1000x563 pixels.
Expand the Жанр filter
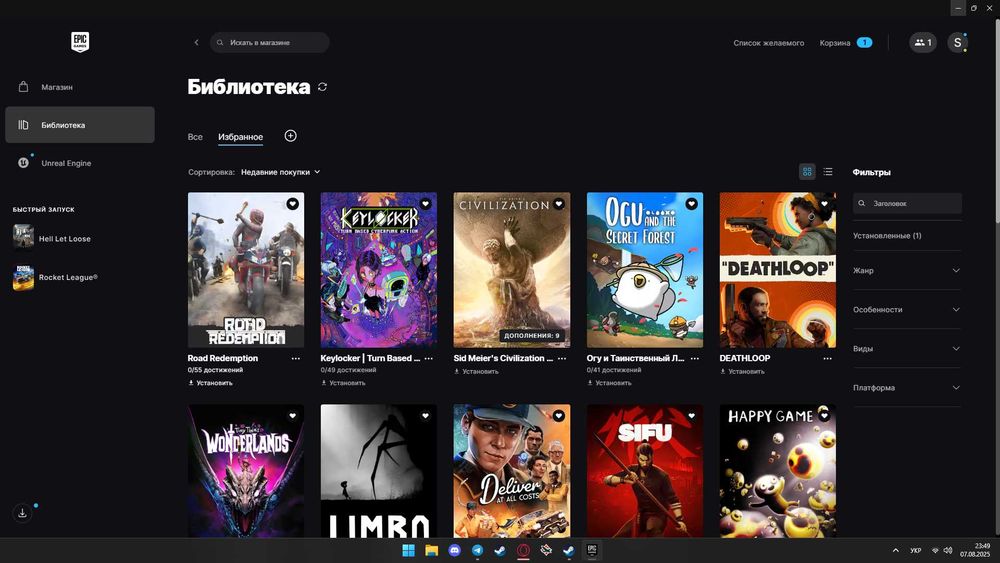point(907,270)
